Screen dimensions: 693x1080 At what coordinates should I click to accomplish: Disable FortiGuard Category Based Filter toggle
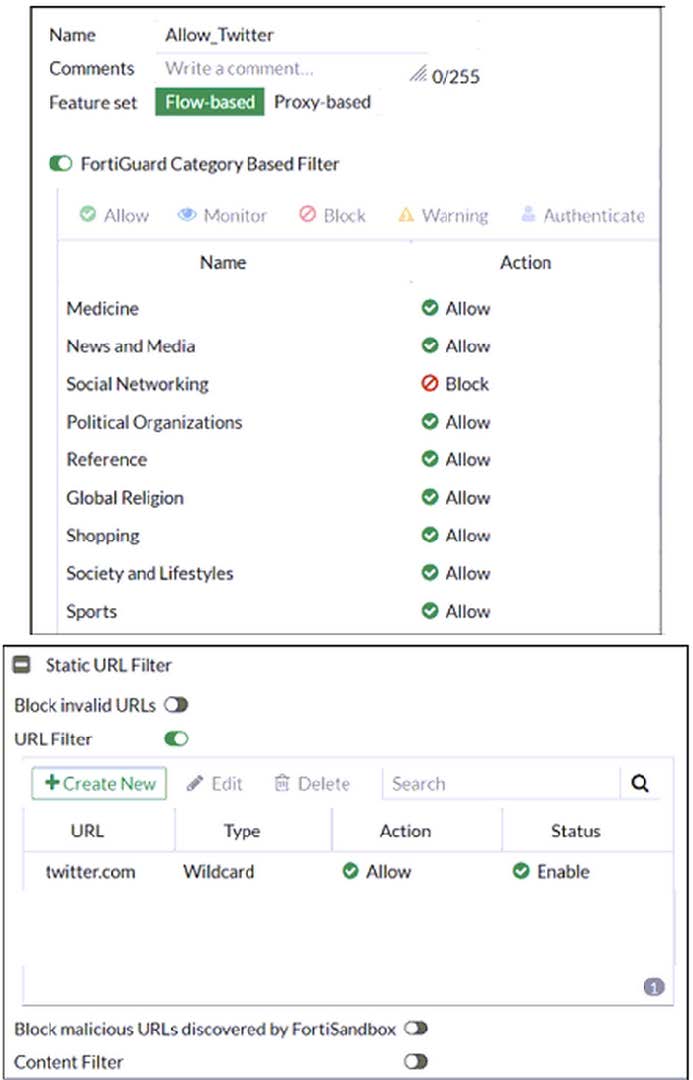tap(60, 163)
